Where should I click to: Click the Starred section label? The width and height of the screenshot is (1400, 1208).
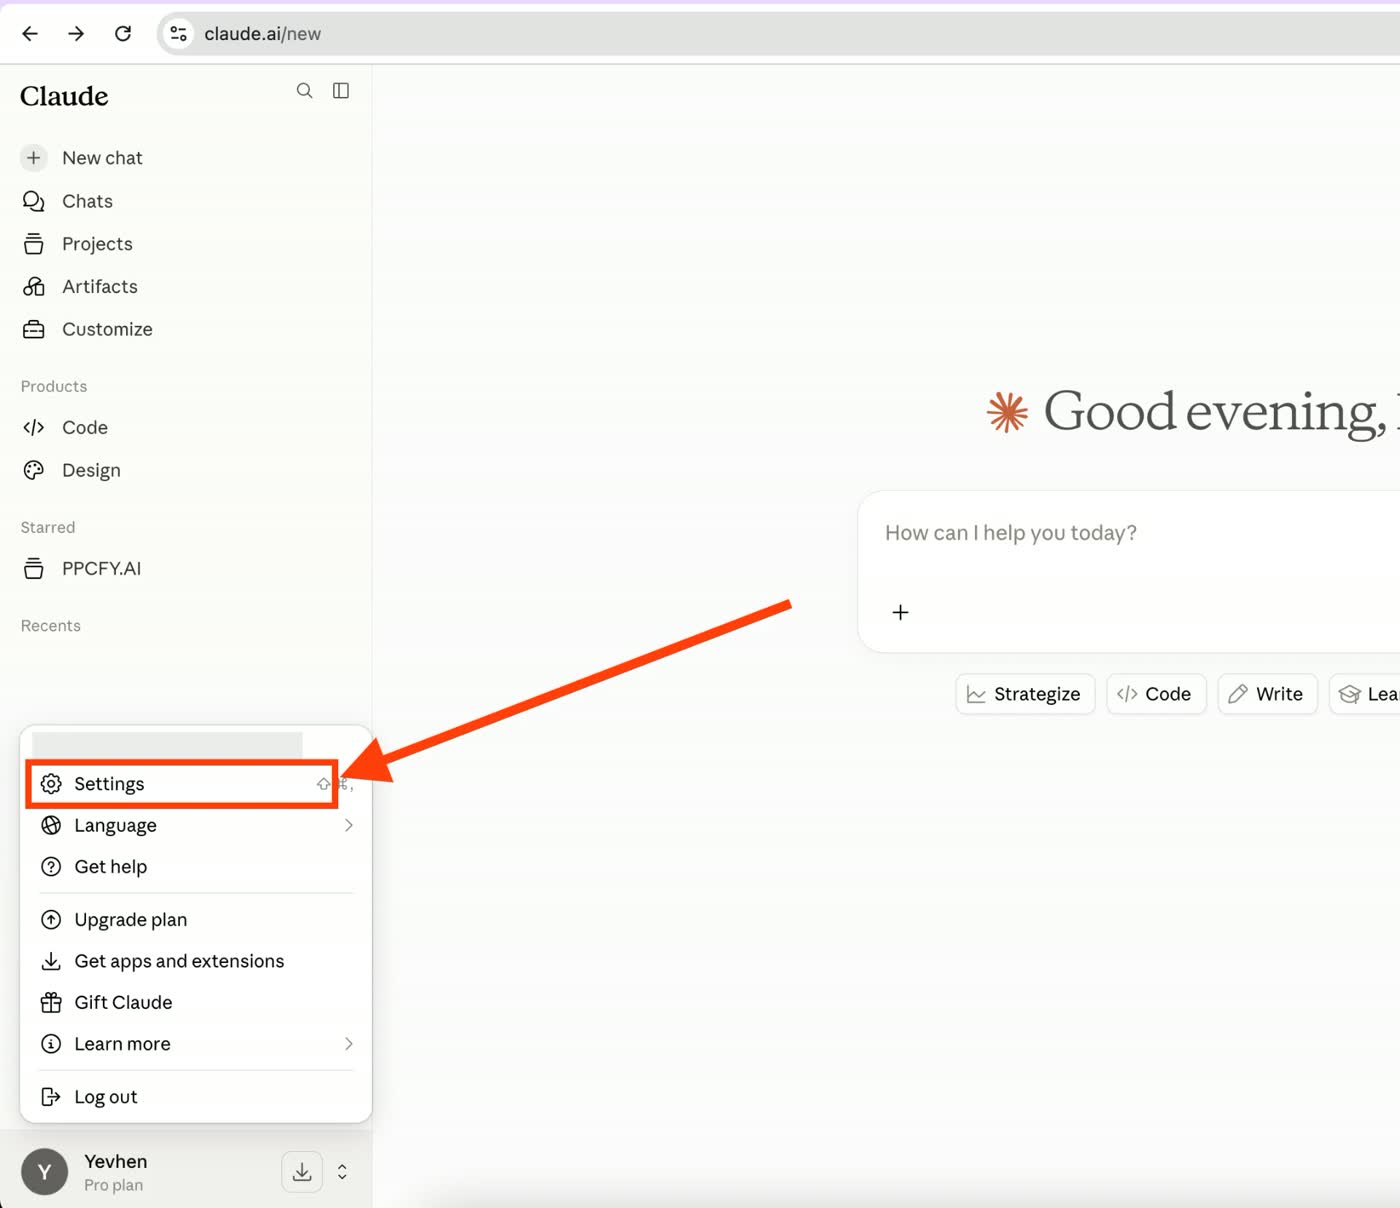[x=48, y=527]
